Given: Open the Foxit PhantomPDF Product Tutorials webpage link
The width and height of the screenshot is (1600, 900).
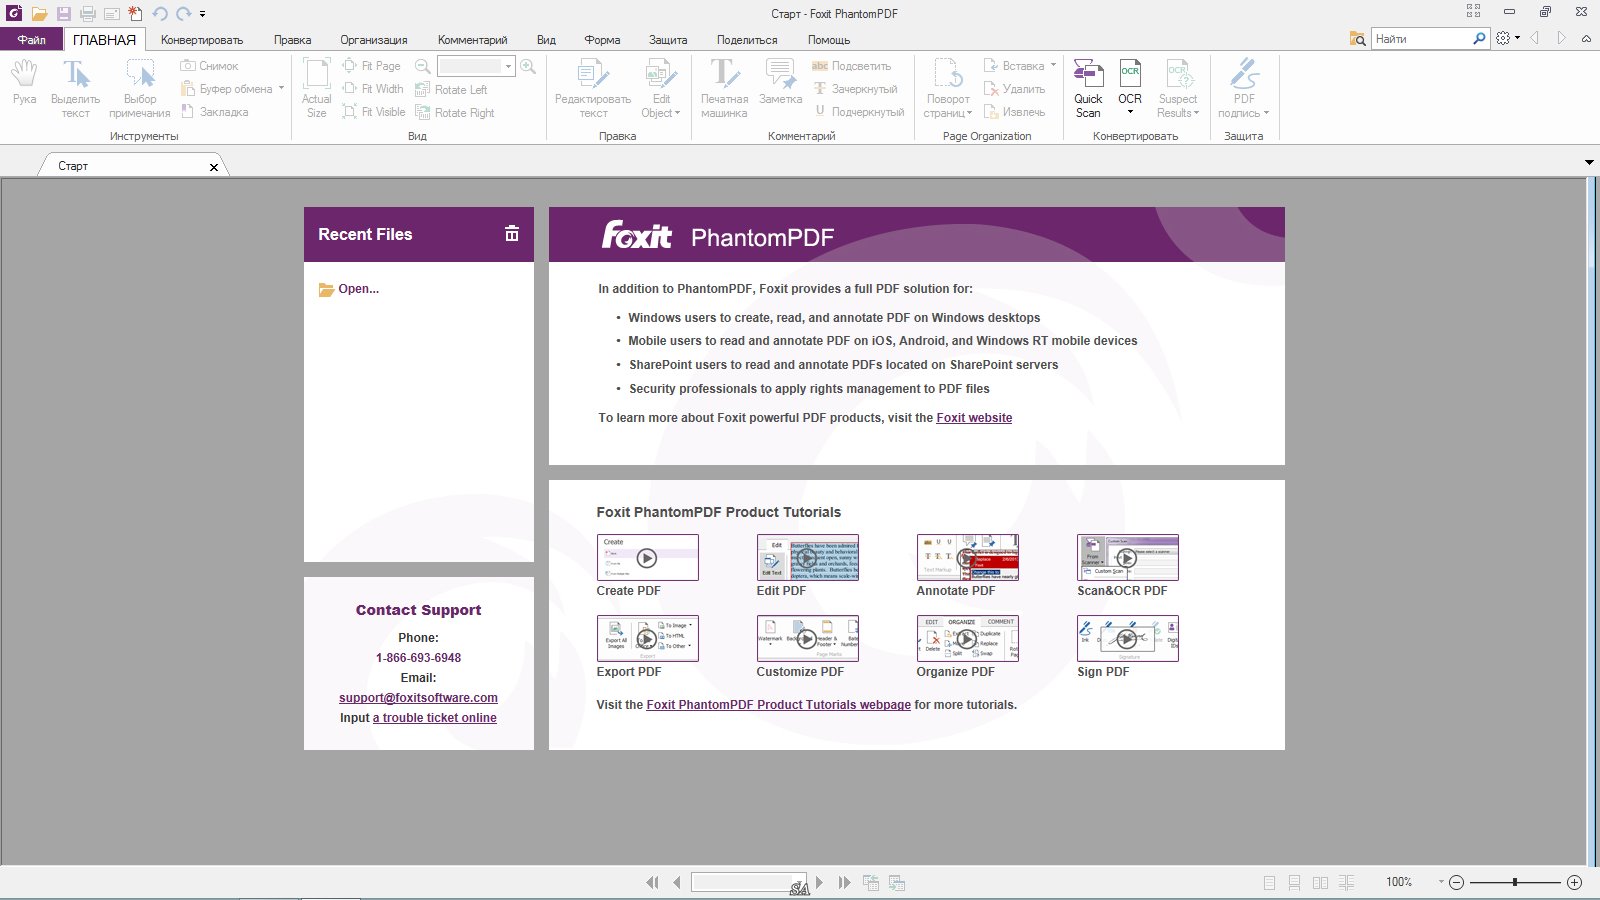Looking at the screenshot, I should point(778,705).
